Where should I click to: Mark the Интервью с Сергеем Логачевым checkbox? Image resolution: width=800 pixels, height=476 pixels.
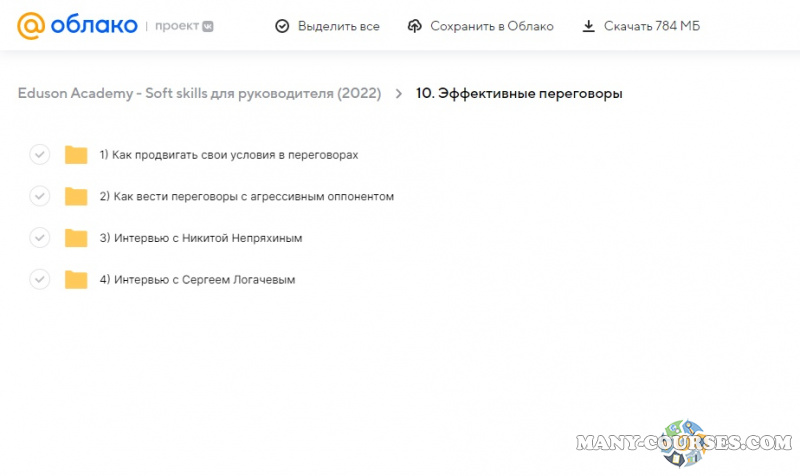click(40, 280)
